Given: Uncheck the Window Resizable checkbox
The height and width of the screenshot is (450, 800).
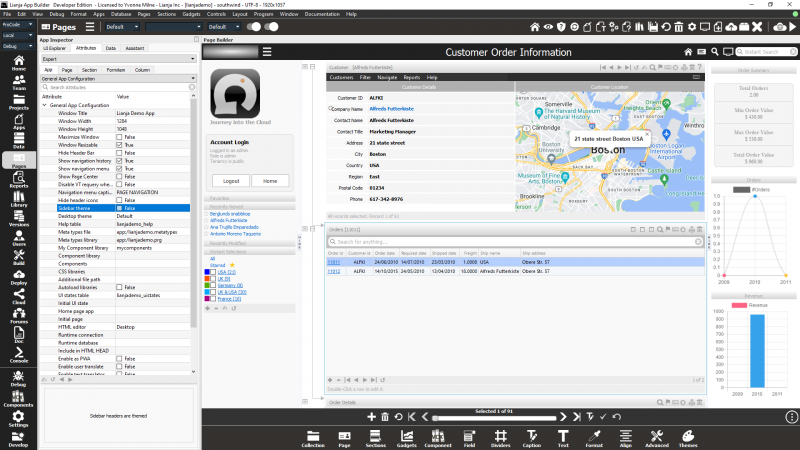Looking at the screenshot, I should (x=120, y=144).
